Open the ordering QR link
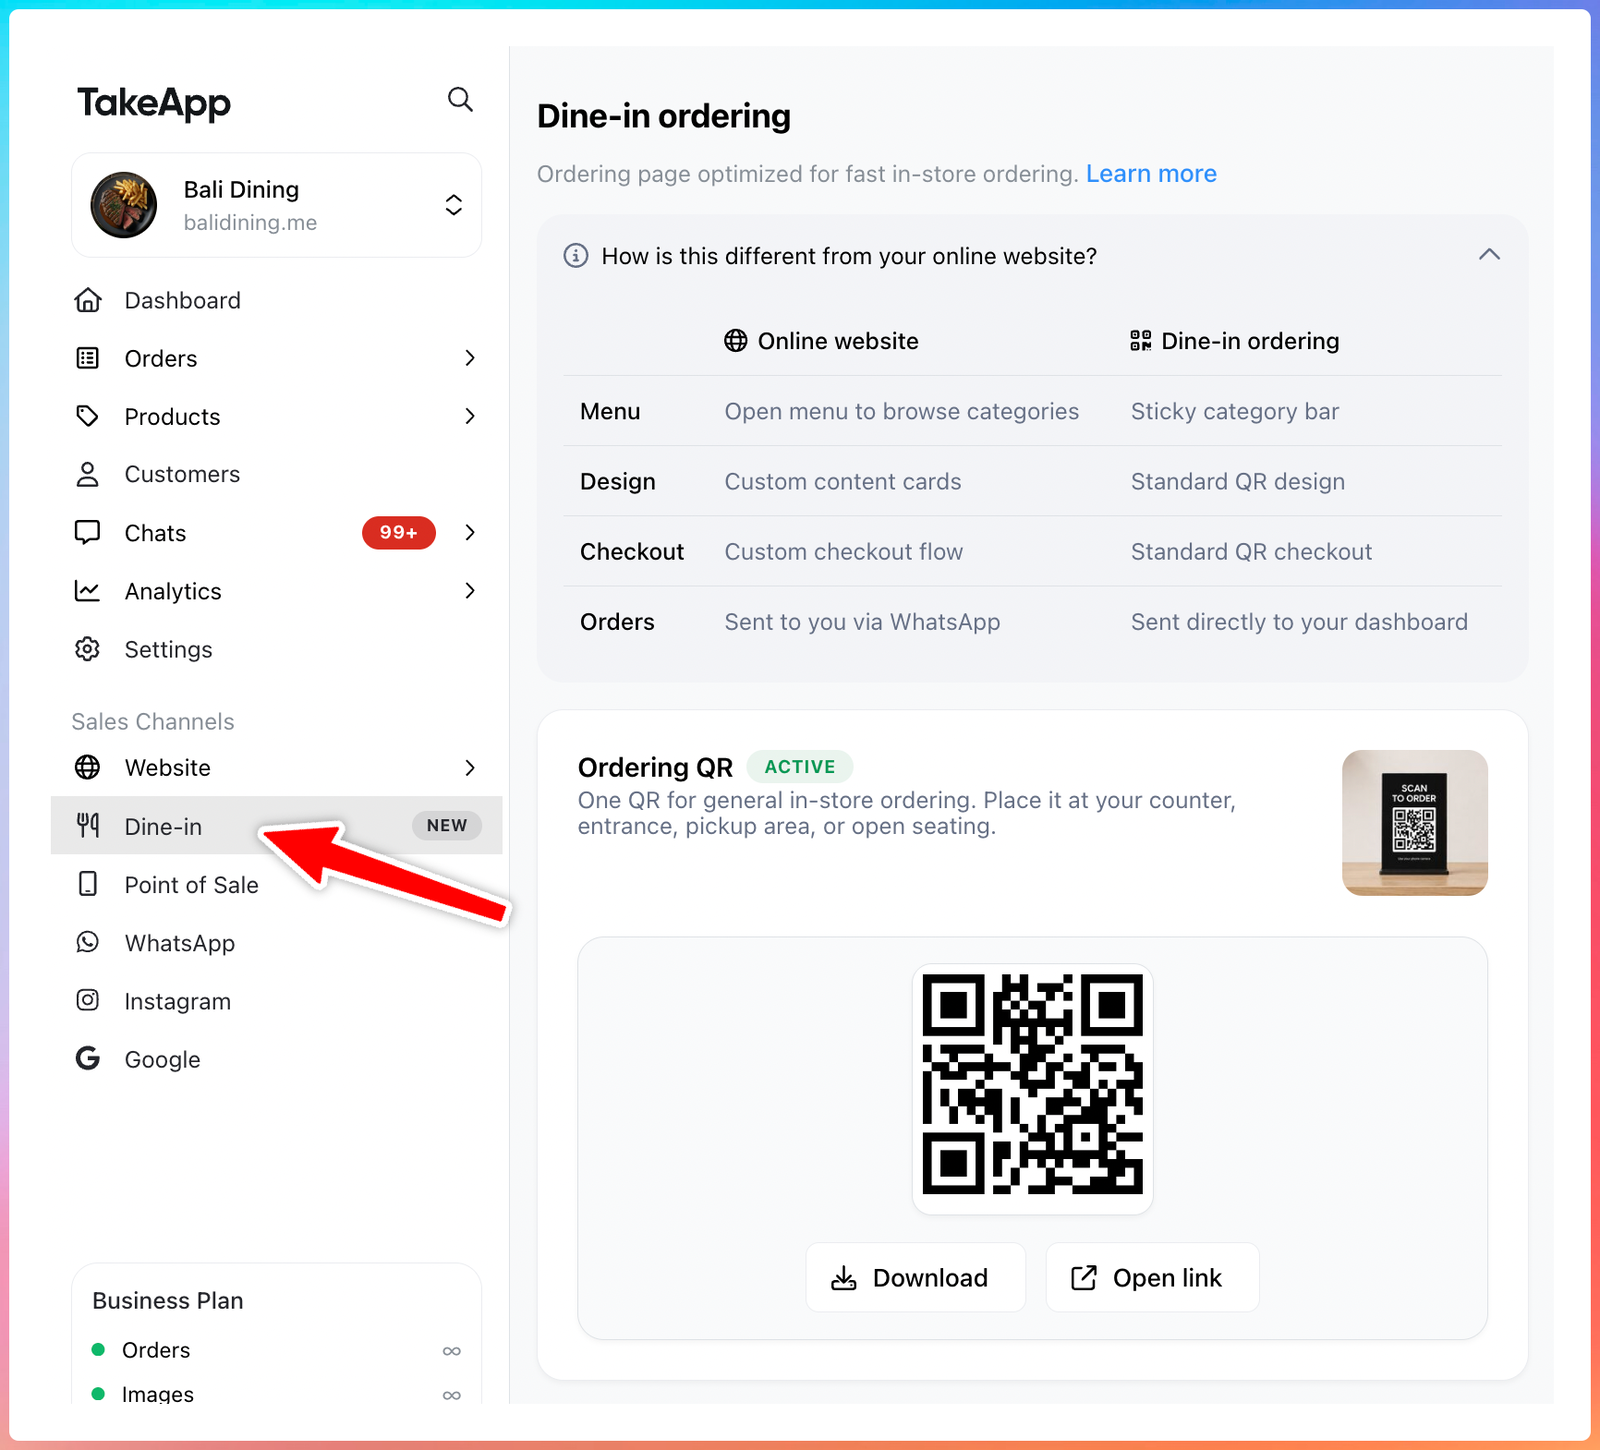Viewport: 1600px width, 1450px height. pyautogui.click(x=1152, y=1277)
